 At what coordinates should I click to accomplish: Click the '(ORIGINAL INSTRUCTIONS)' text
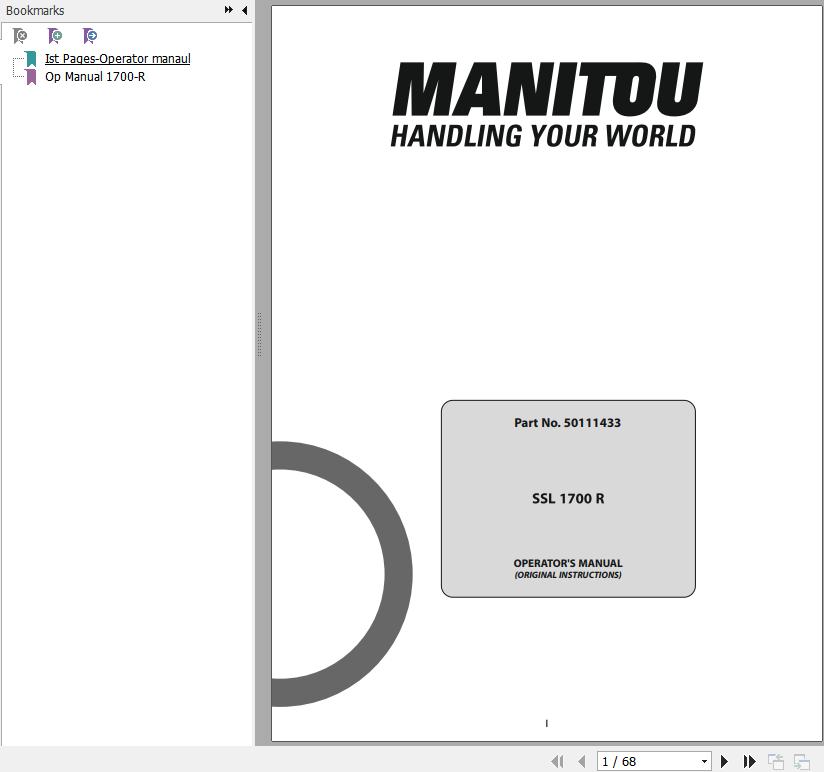[568, 575]
